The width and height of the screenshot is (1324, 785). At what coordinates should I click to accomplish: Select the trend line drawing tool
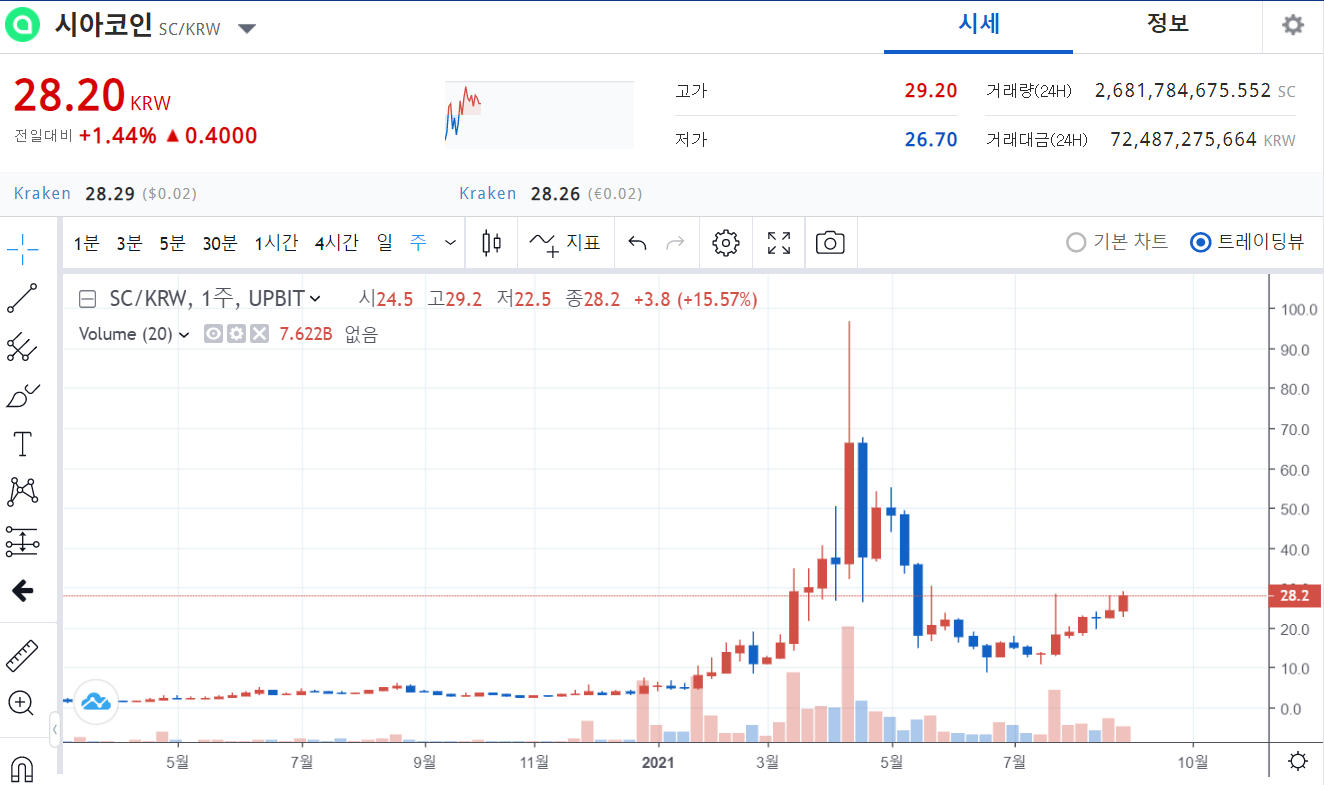click(x=22, y=297)
